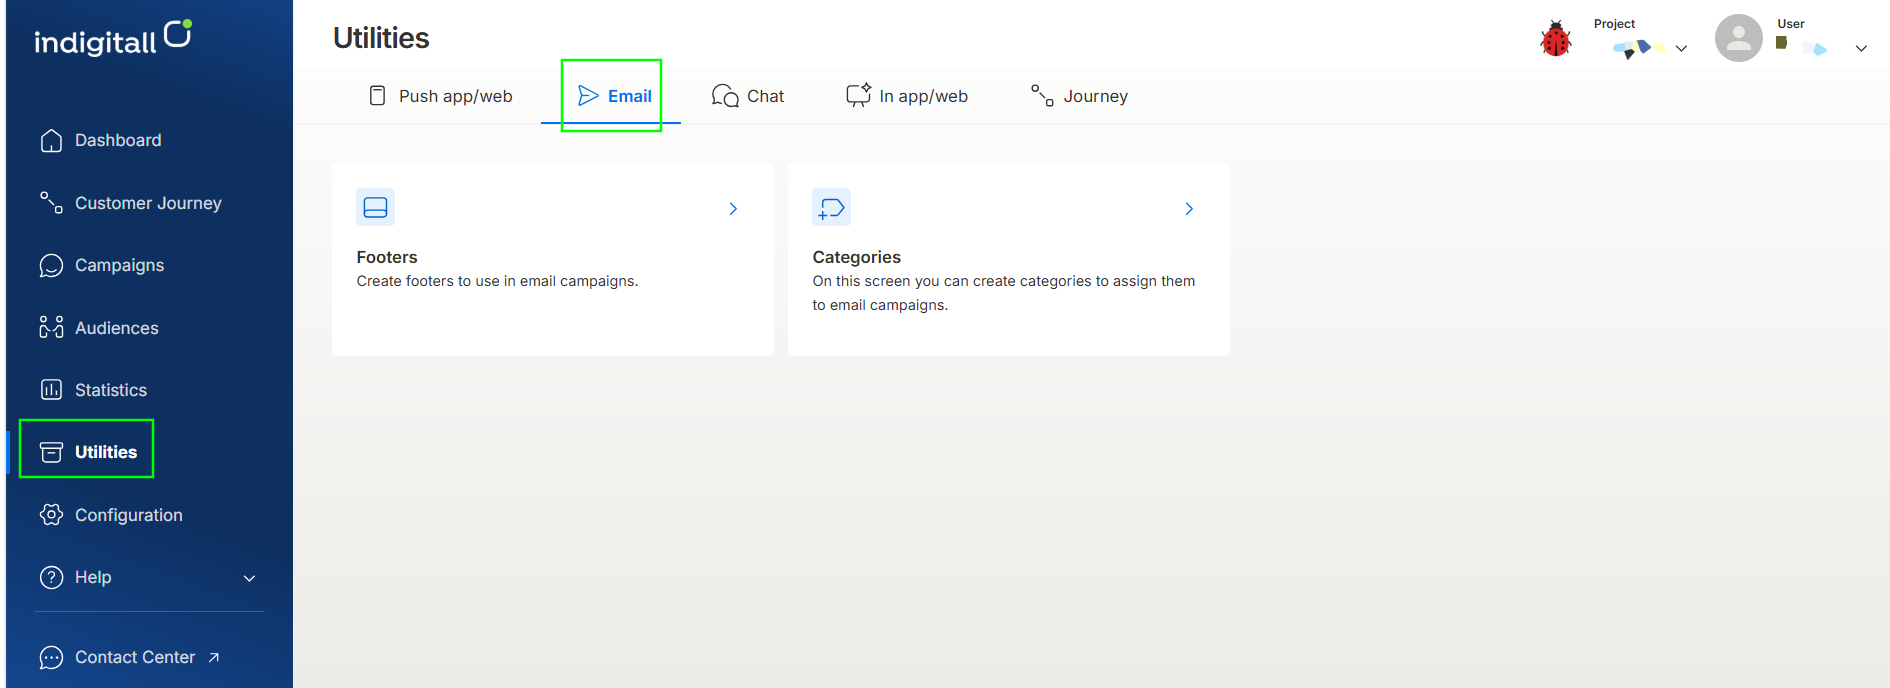
Task: Click the Footers card icon
Action: [x=376, y=207]
